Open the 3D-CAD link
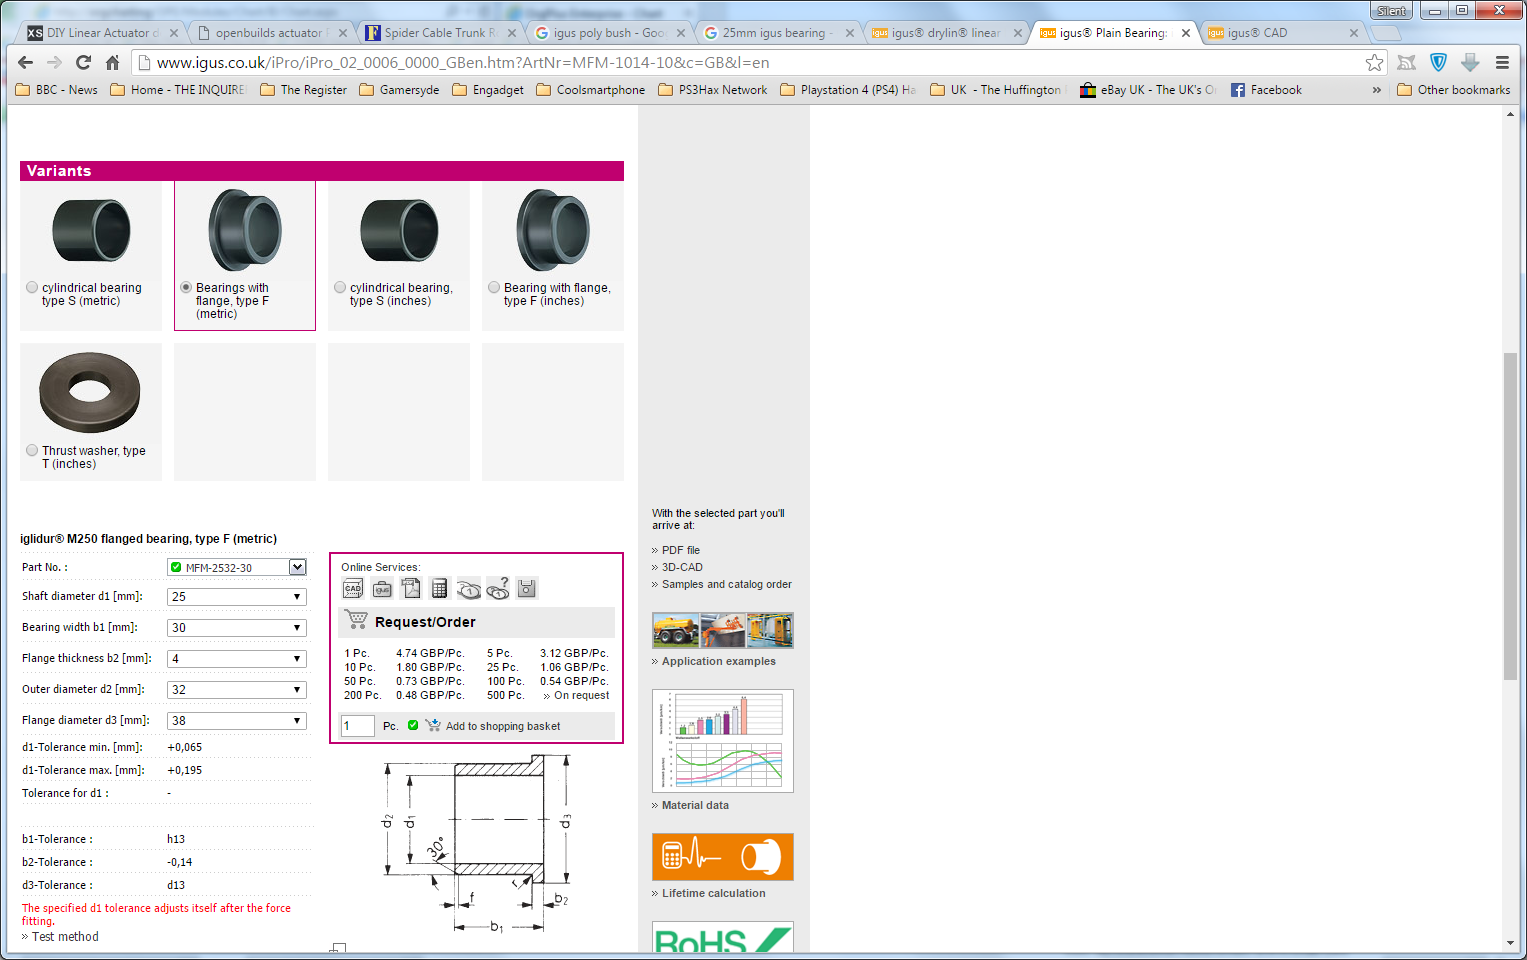 [x=682, y=567]
